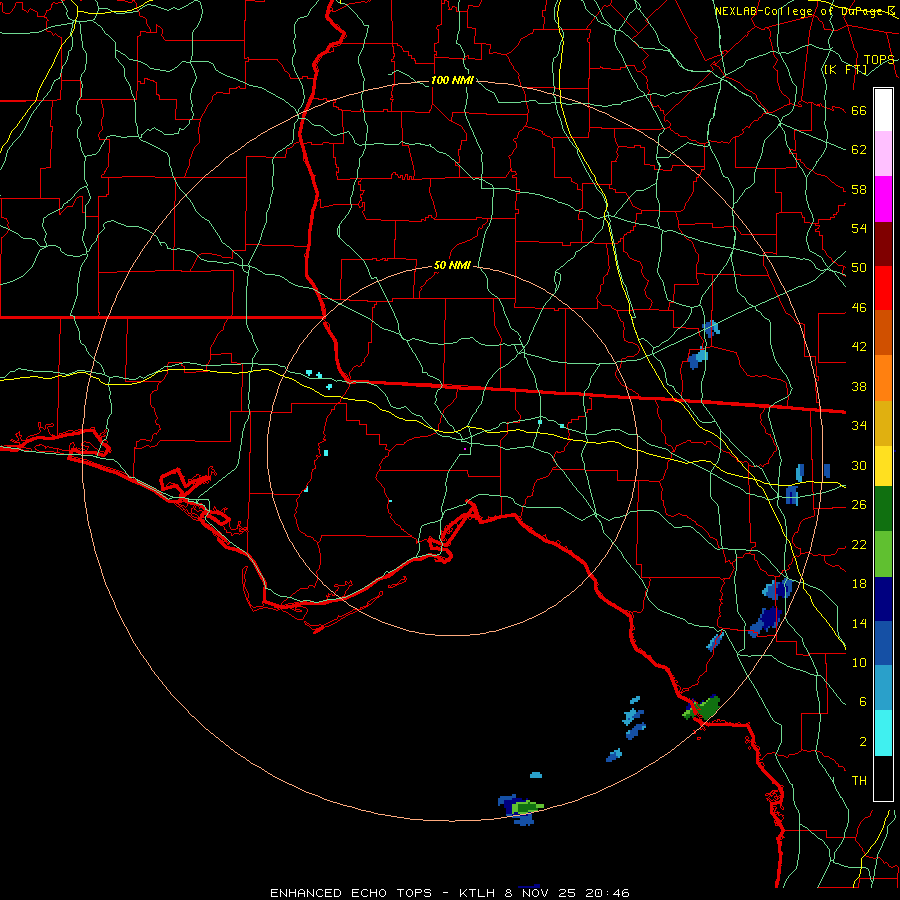Click the "[K FT]" units label
Screen dimensions: 900x900
coord(845,69)
